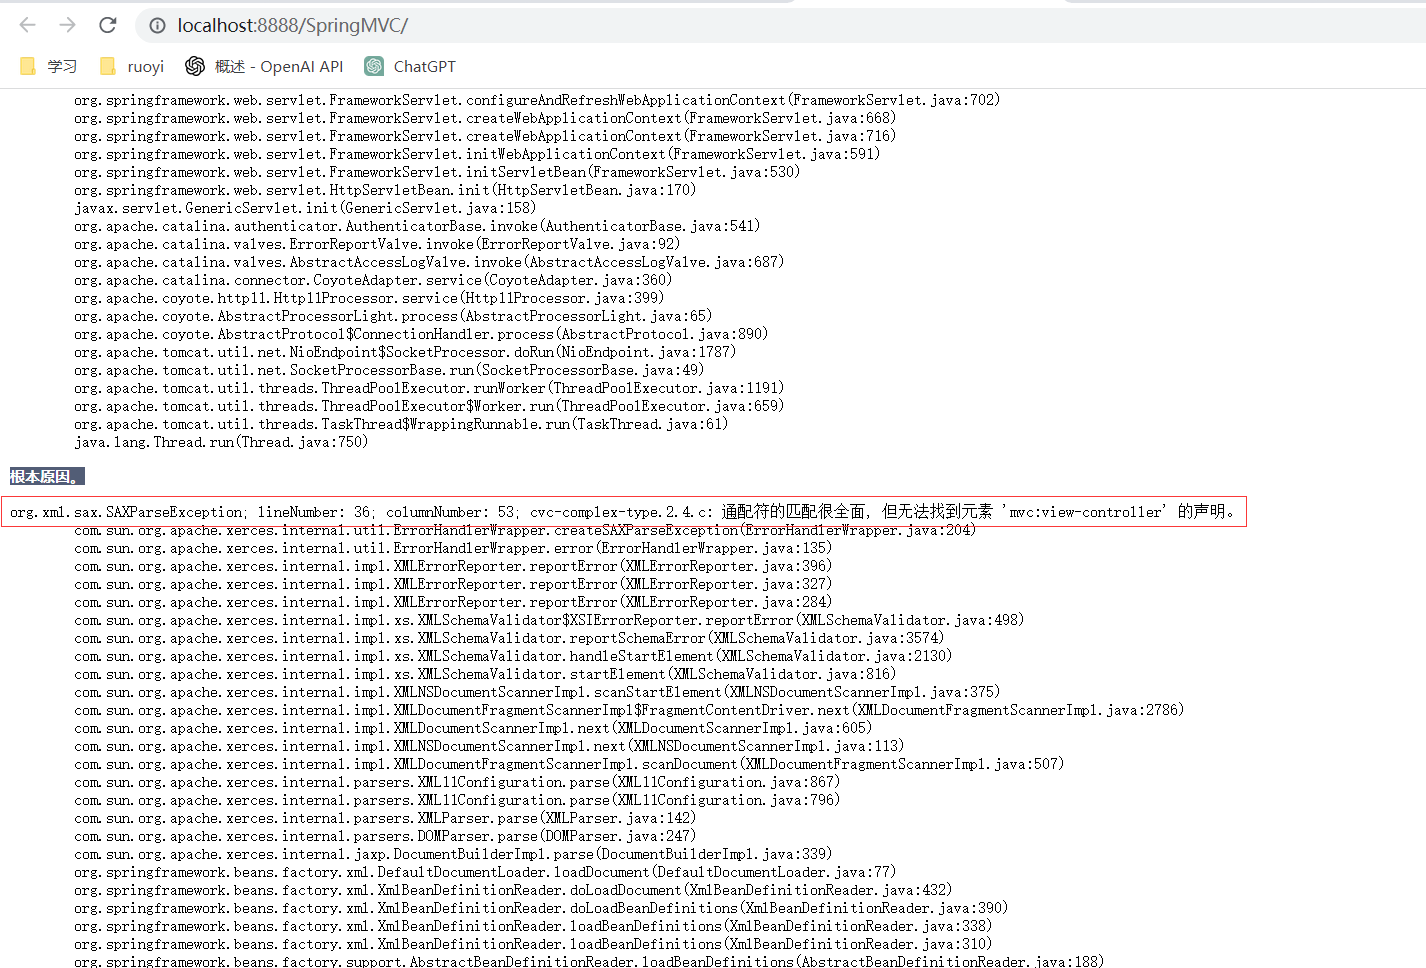Click the javax.servlet.GenericServlet.init line
The image size is (1426, 968).
305,208
